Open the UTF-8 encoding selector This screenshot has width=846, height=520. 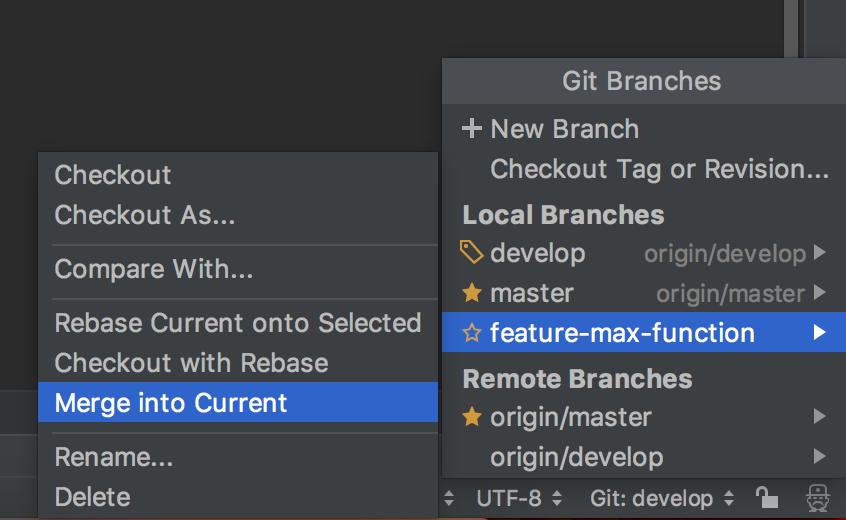coord(519,498)
